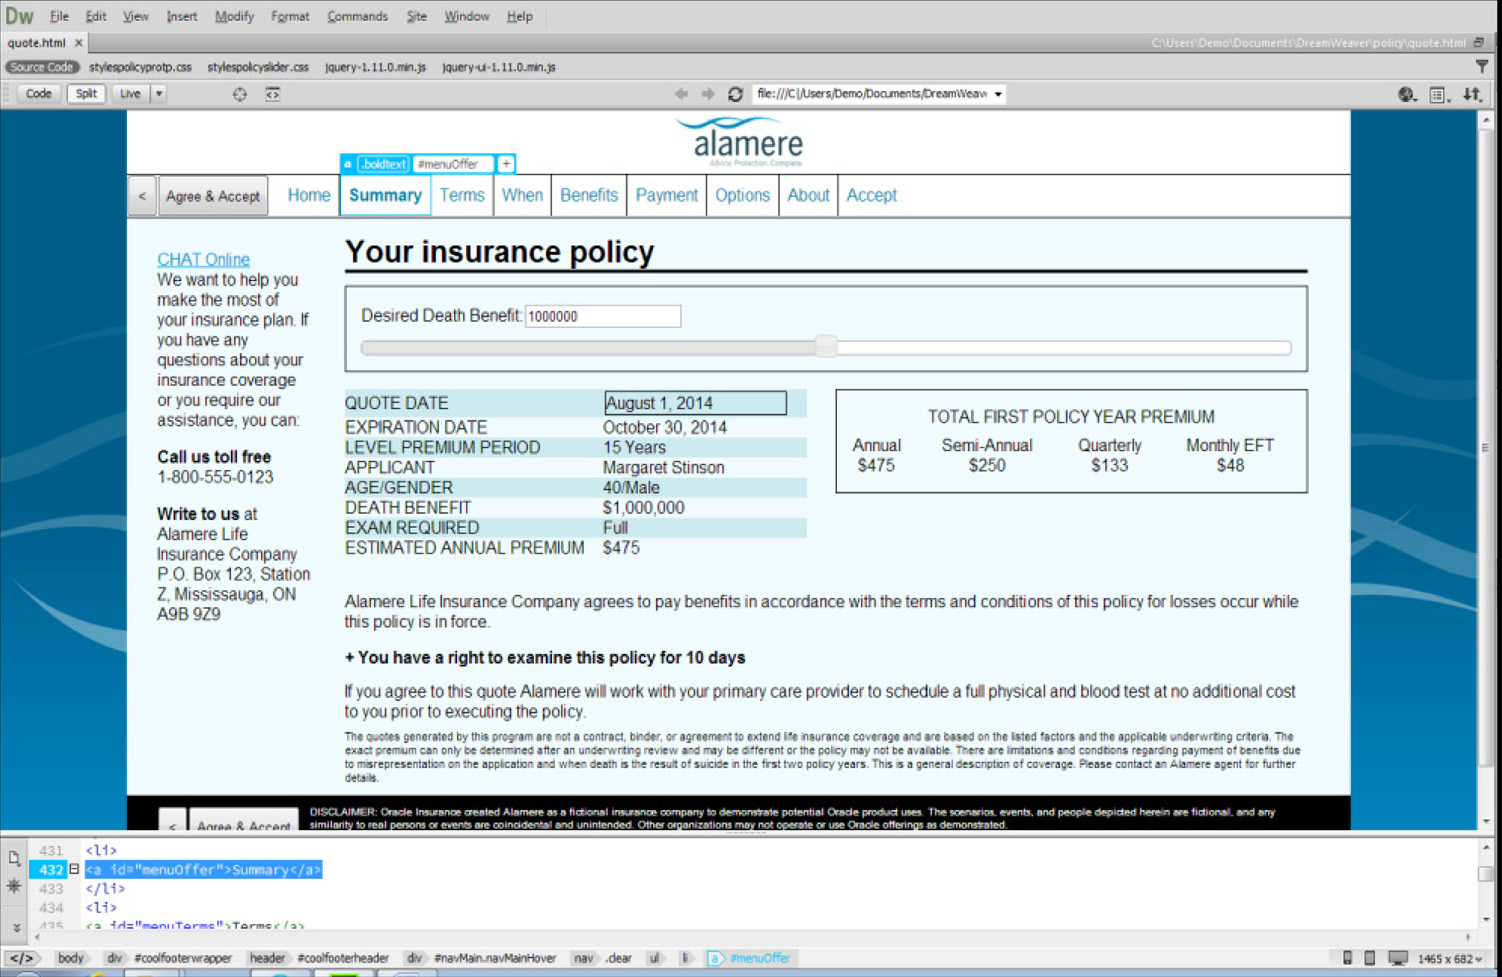Show more code toolbar tools chevron

click(17, 927)
